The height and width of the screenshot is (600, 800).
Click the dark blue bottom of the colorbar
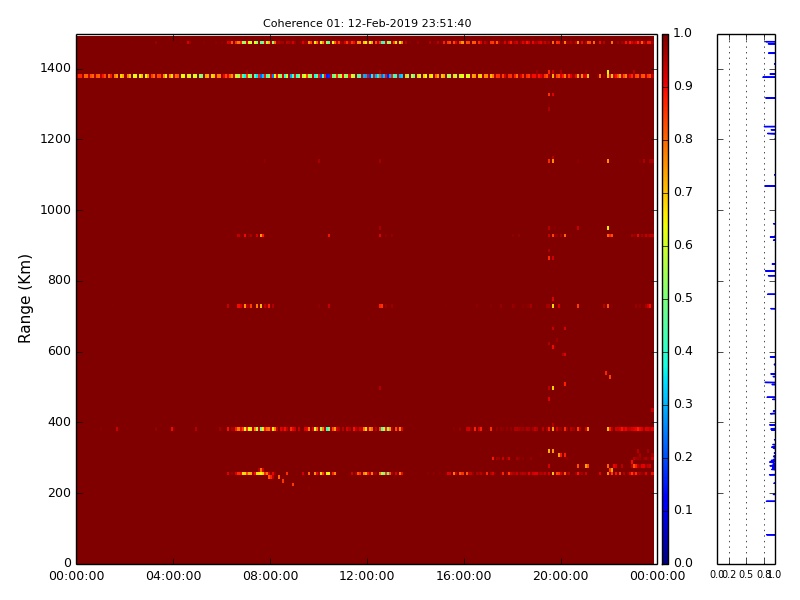pyautogui.click(x=665, y=554)
